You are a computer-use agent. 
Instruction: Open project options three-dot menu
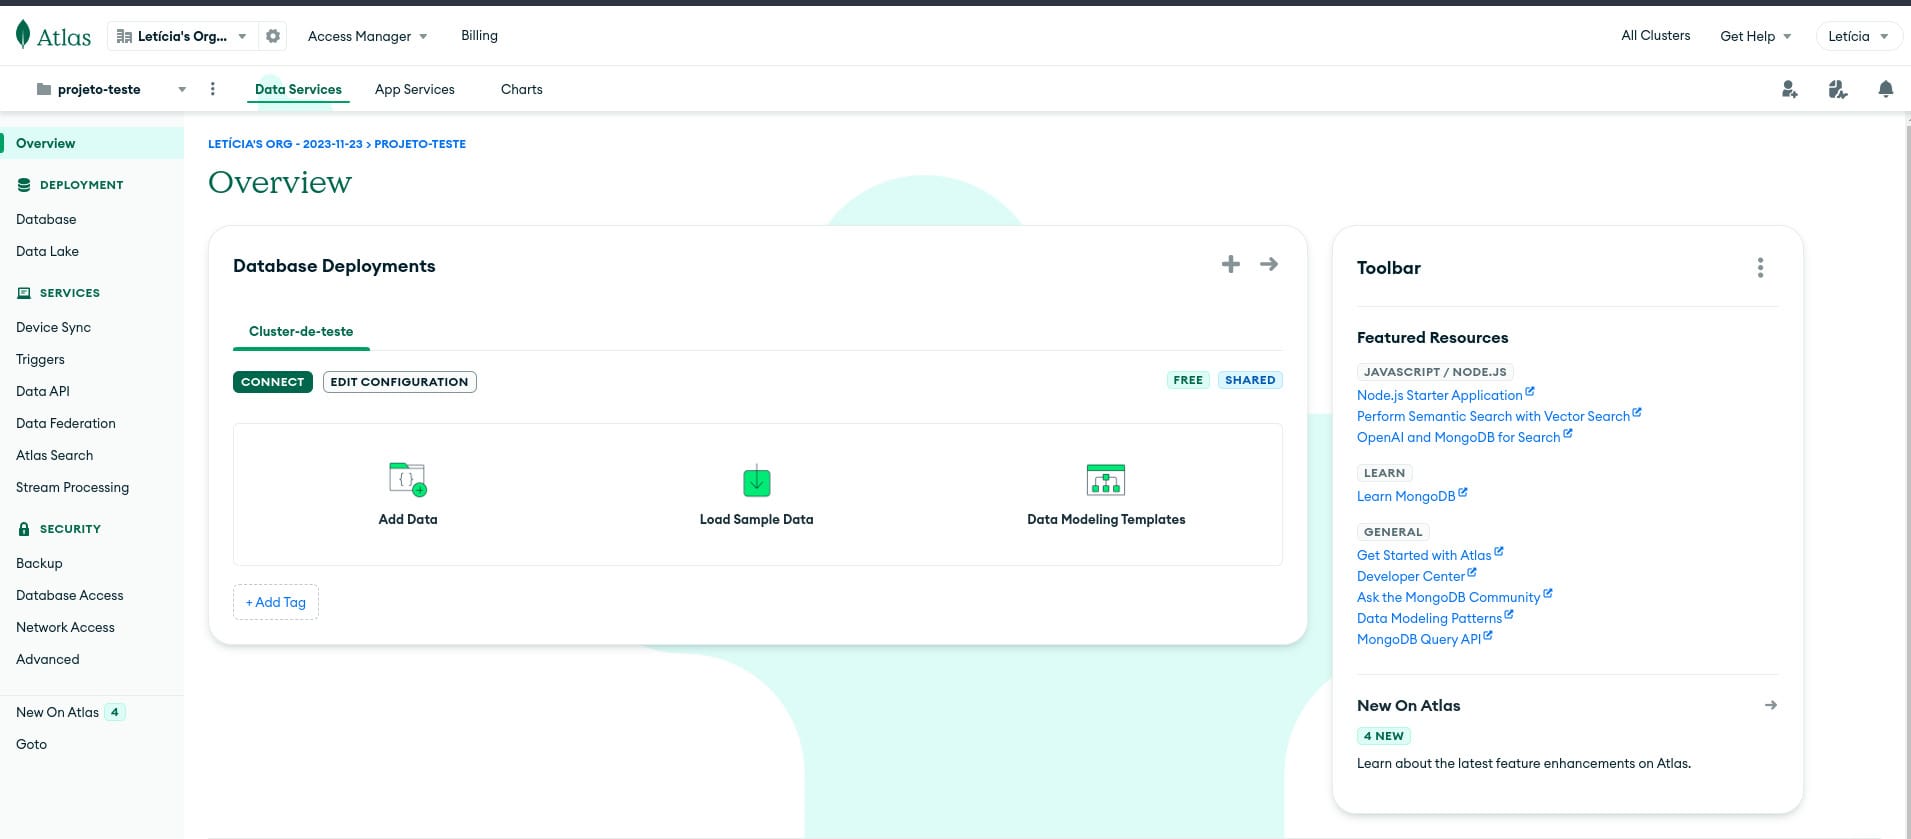click(212, 89)
